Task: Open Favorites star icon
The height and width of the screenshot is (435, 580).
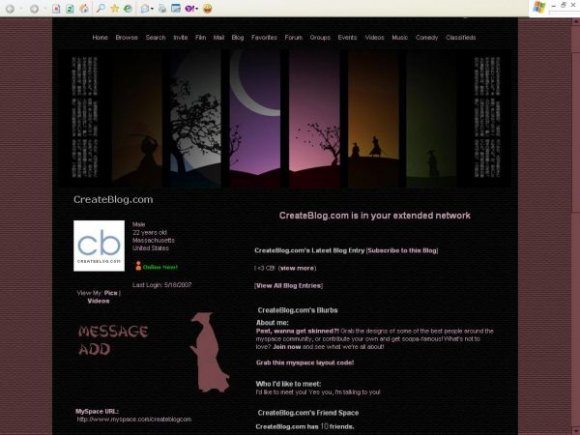Action: click(115, 8)
